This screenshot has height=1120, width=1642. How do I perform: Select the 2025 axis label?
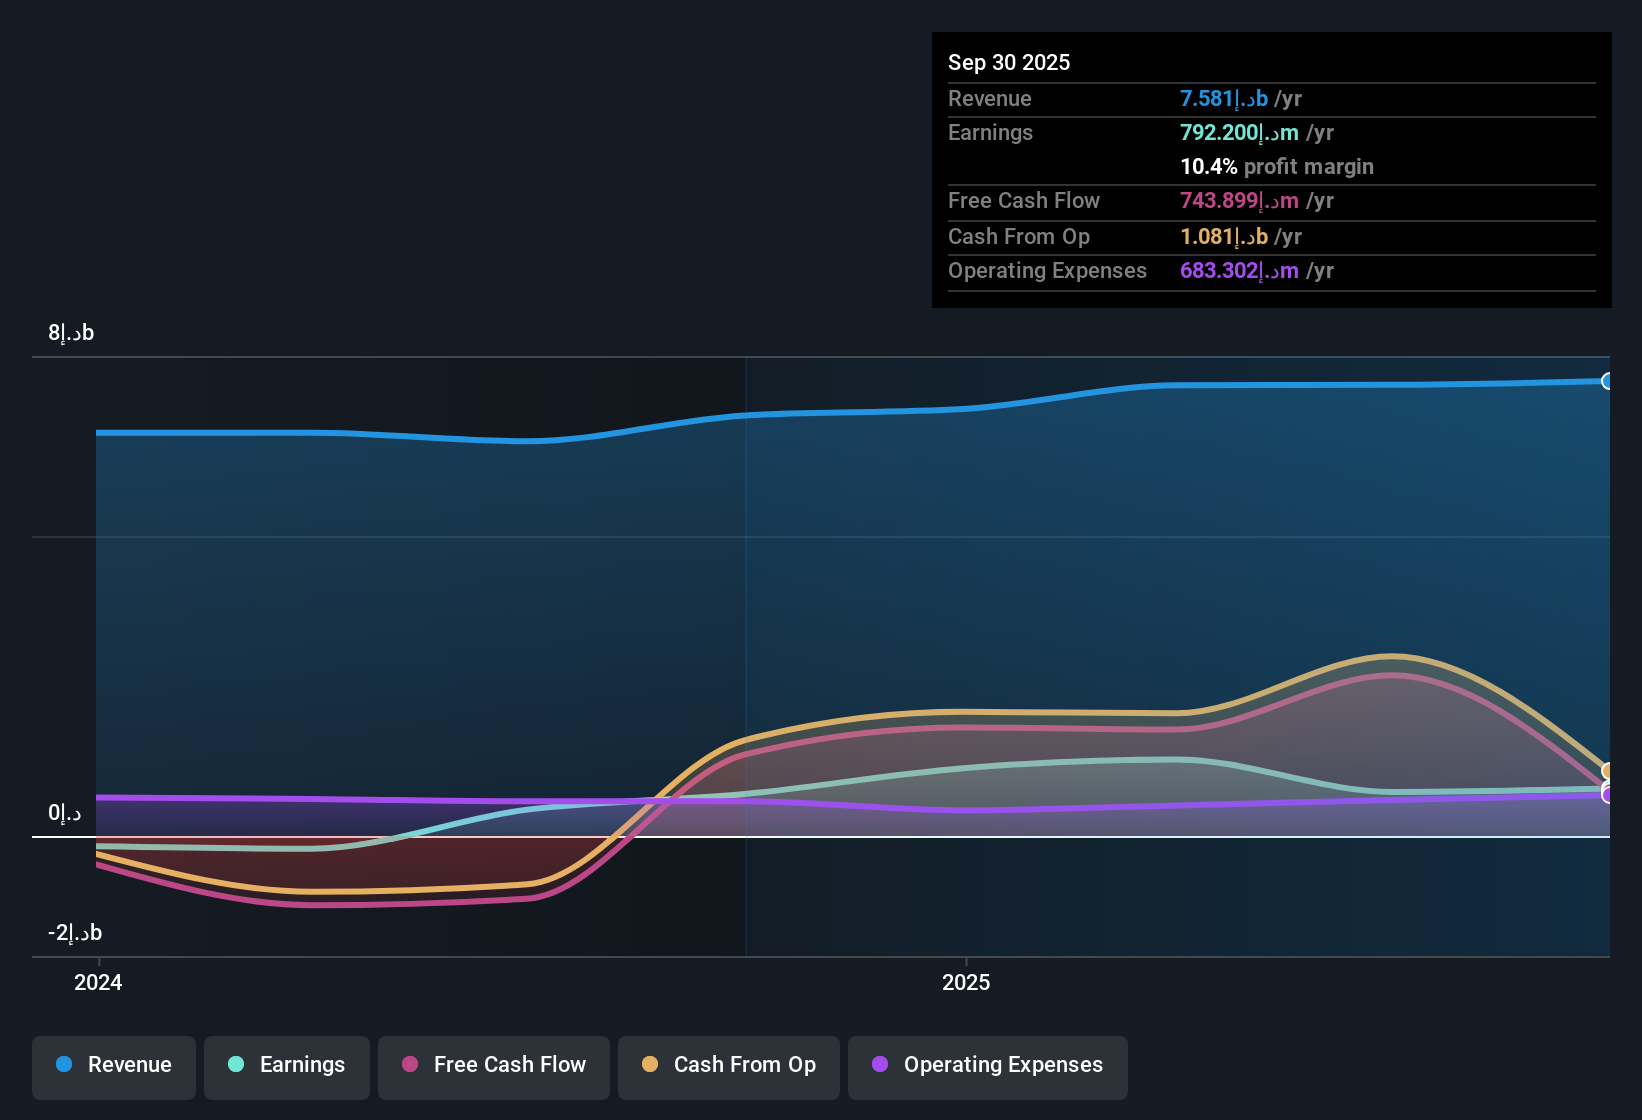966,982
